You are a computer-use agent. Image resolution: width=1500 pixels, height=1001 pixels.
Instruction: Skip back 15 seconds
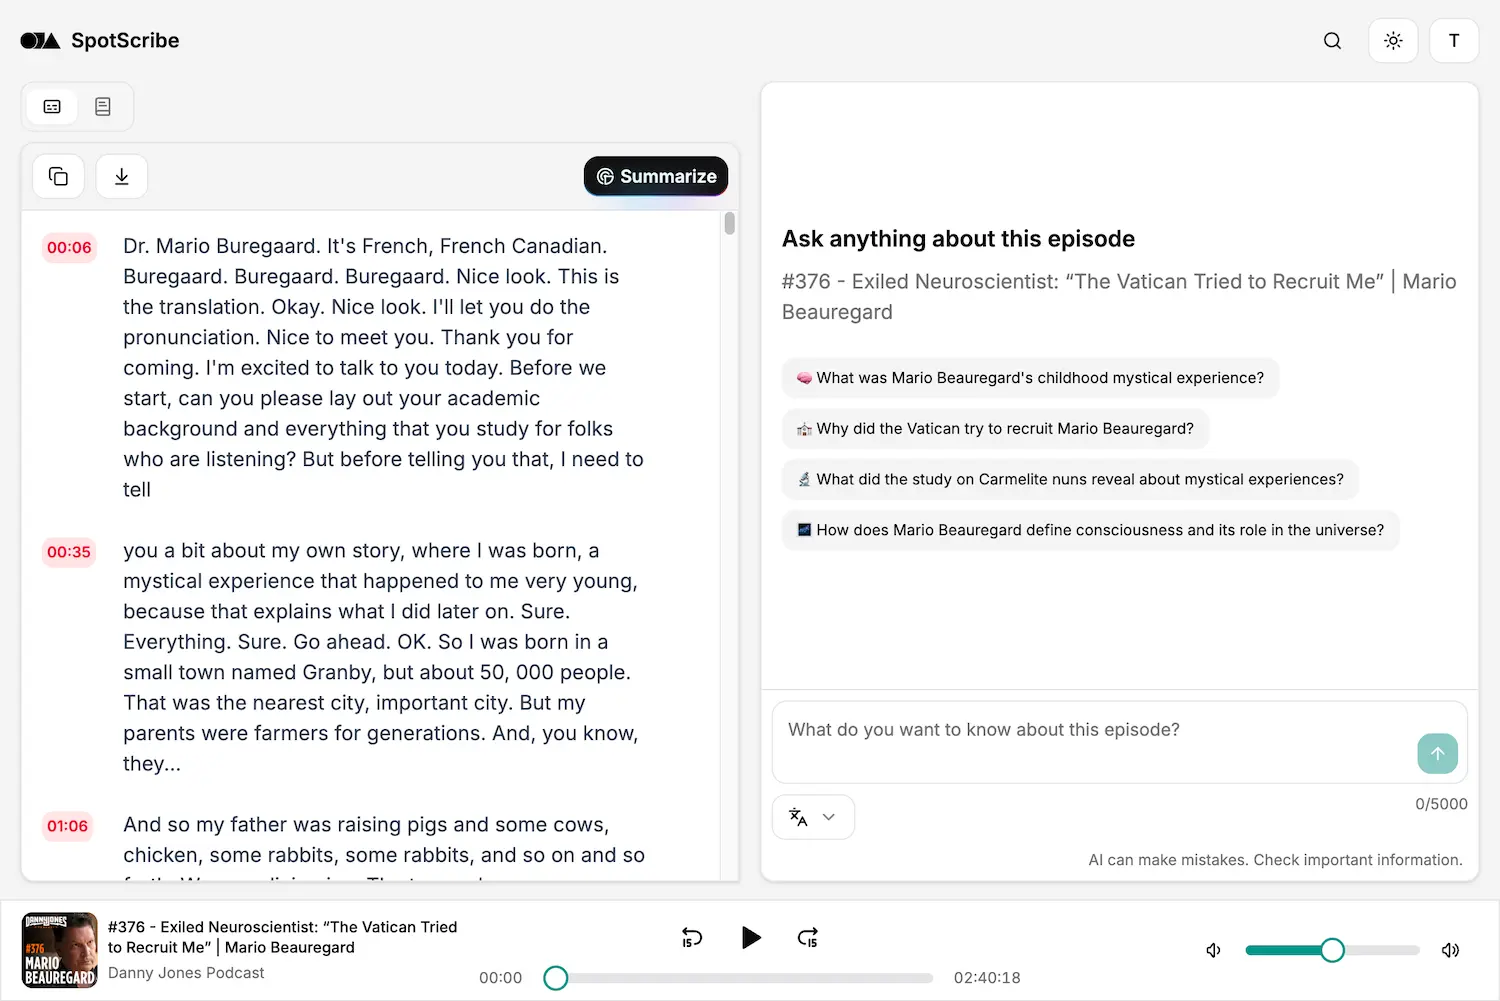(x=691, y=938)
